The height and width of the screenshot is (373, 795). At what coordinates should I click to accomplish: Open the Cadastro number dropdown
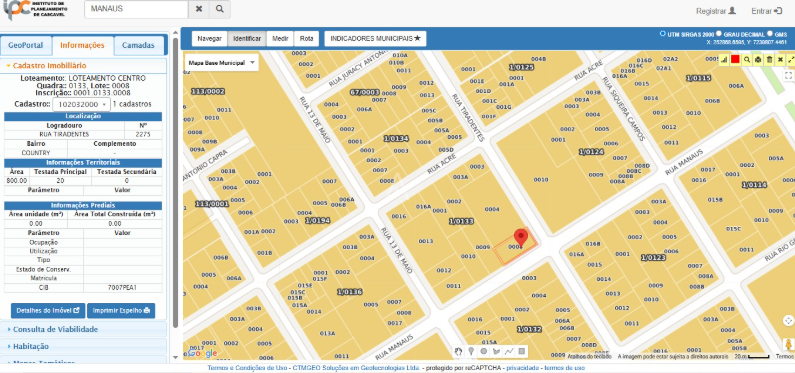pos(81,104)
